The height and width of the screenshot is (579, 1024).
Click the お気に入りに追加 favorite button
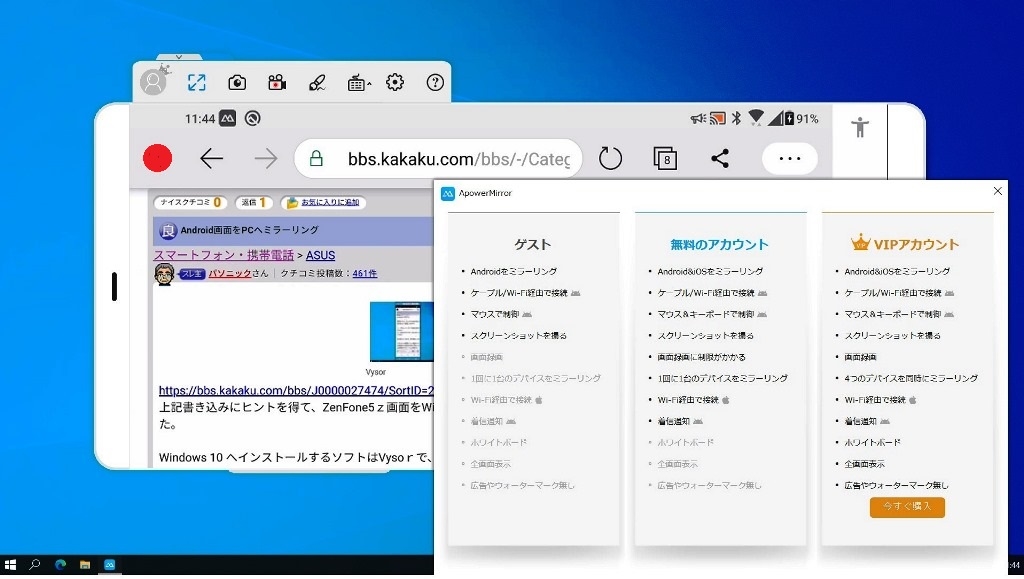click(x=323, y=202)
